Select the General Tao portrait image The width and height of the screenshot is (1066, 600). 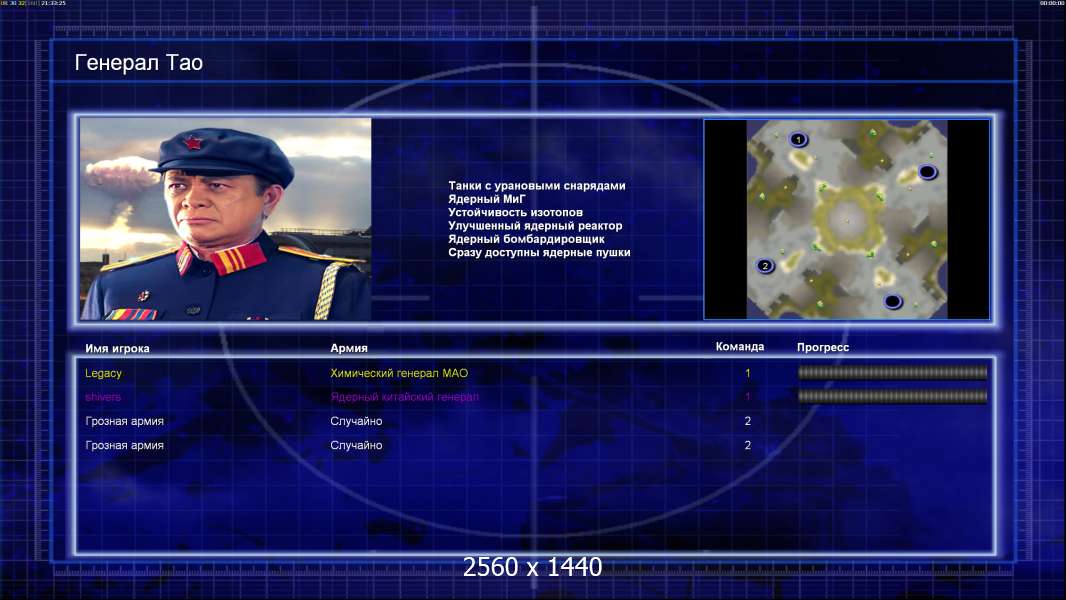[x=226, y=219]
